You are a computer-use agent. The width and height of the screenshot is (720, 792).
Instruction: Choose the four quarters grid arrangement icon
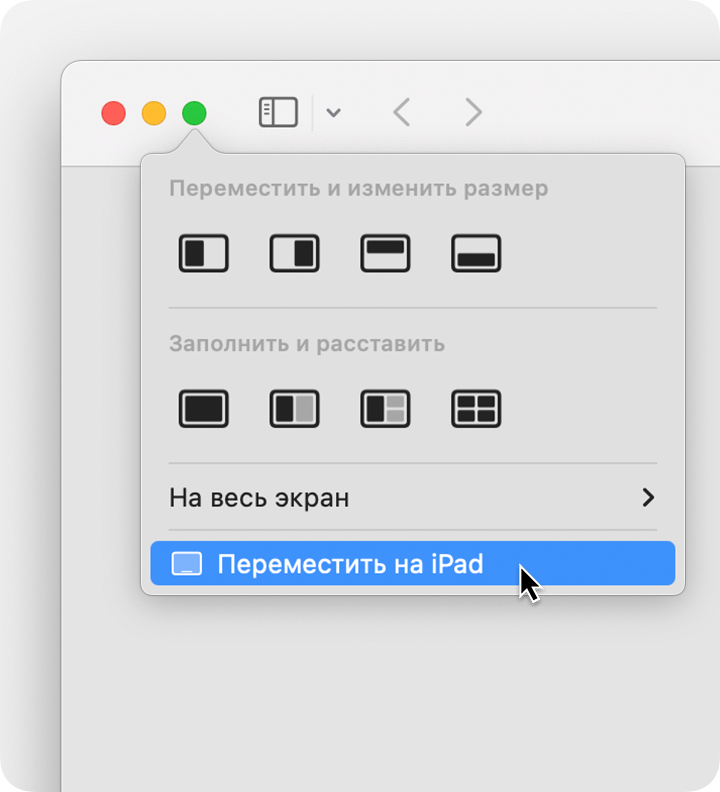476,409
